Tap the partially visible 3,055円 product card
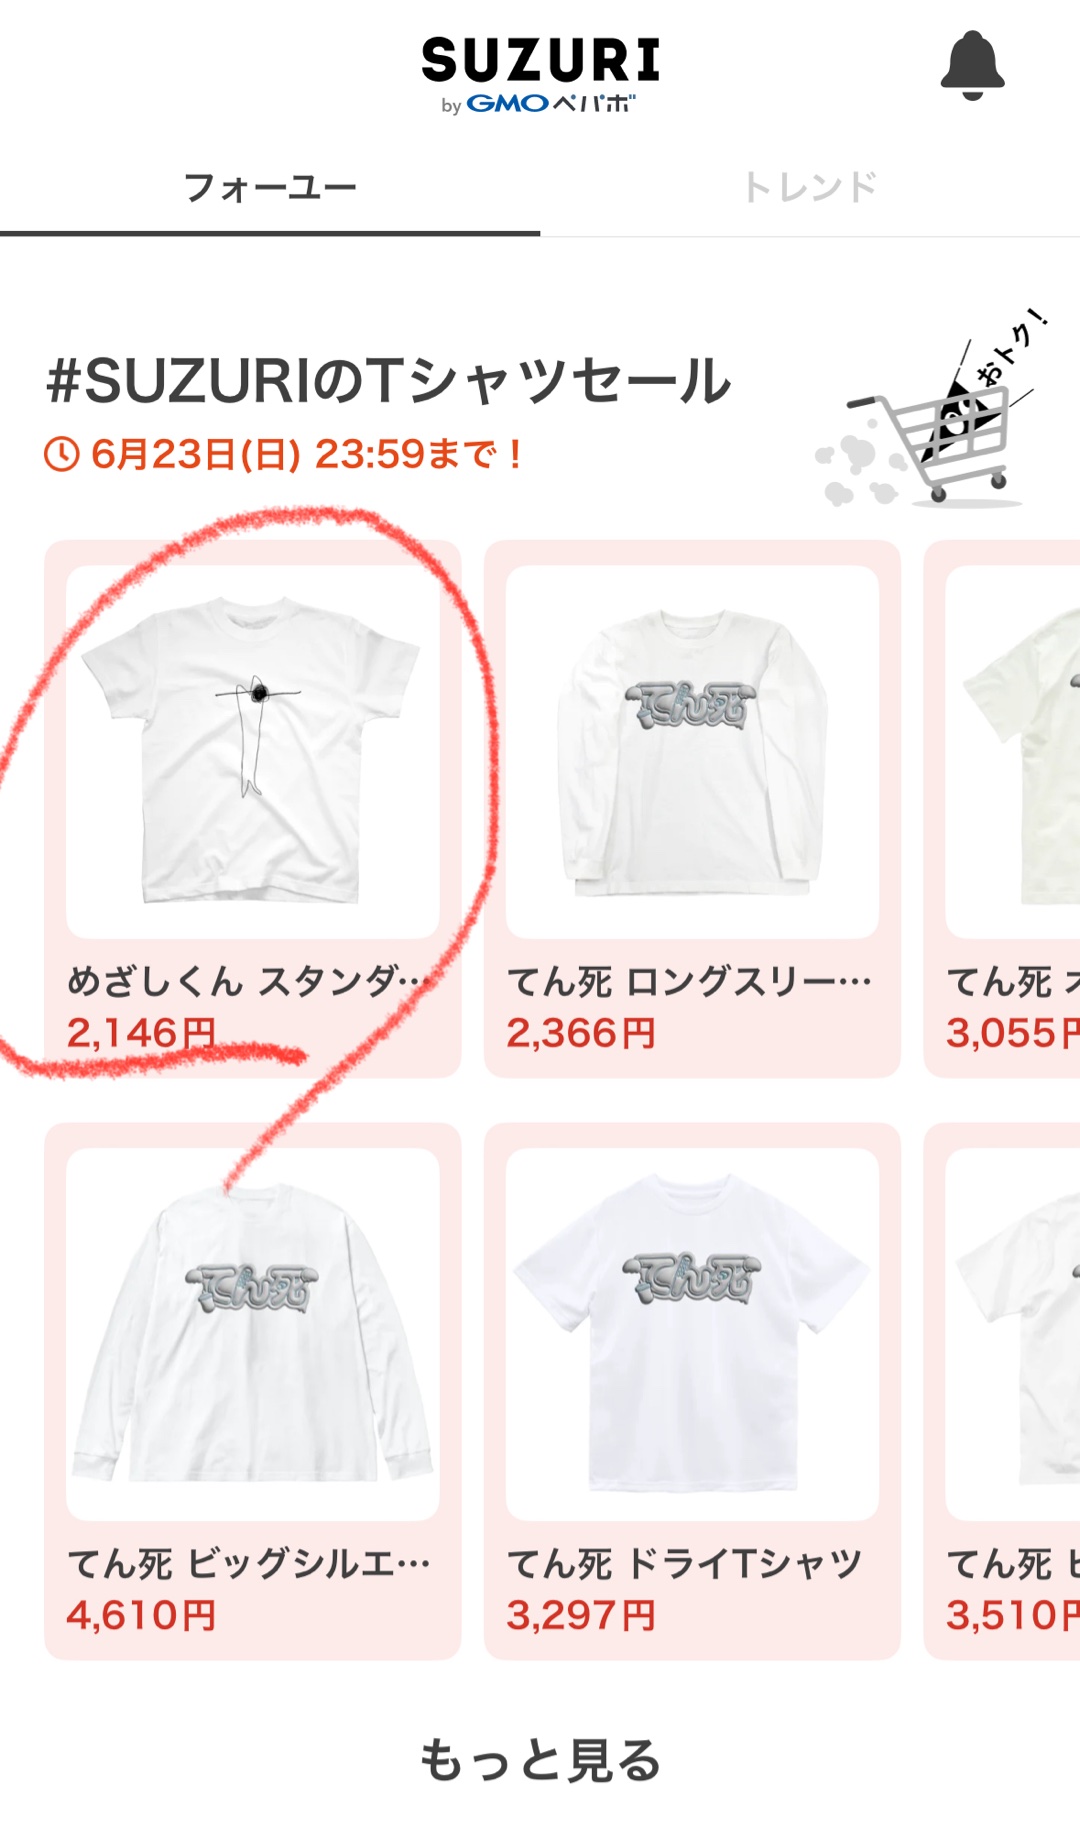 pos(1002,809)
